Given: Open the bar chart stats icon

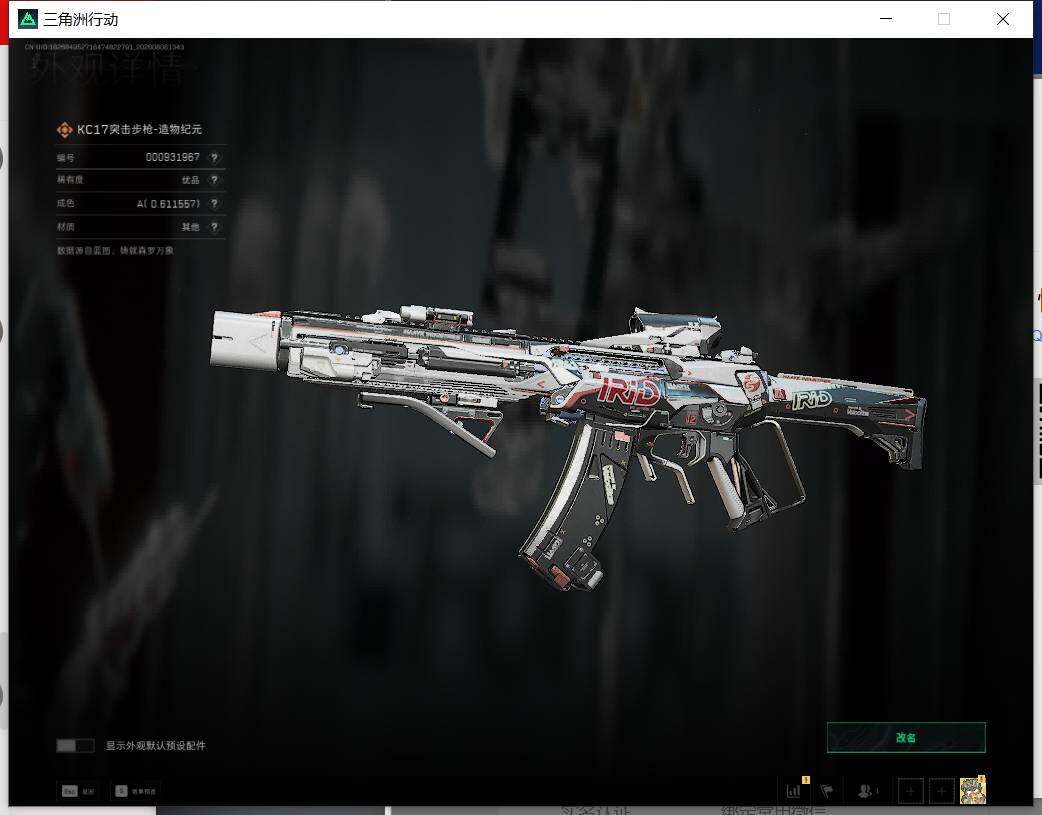Looking at the screenshot, I should (794, 791).
